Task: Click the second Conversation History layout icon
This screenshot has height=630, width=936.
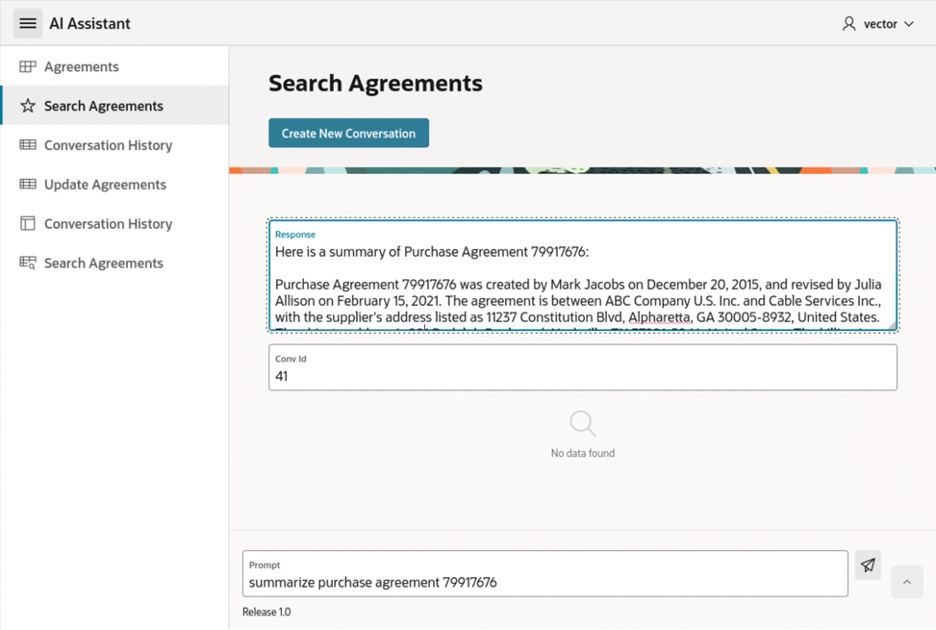Action: [x=28, y=224]
